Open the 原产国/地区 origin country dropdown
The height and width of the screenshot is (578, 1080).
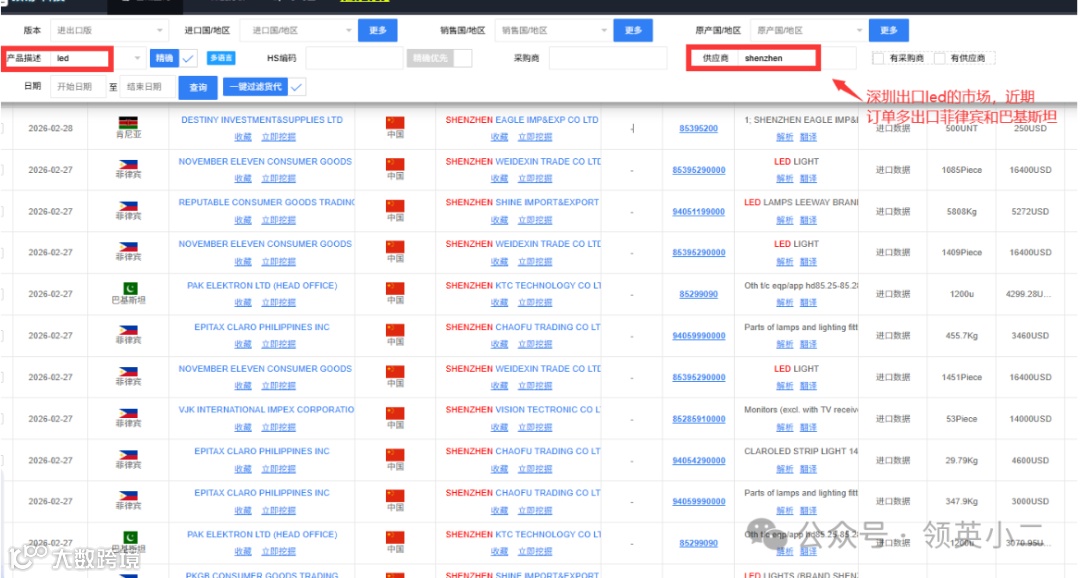tap(808, 30)
